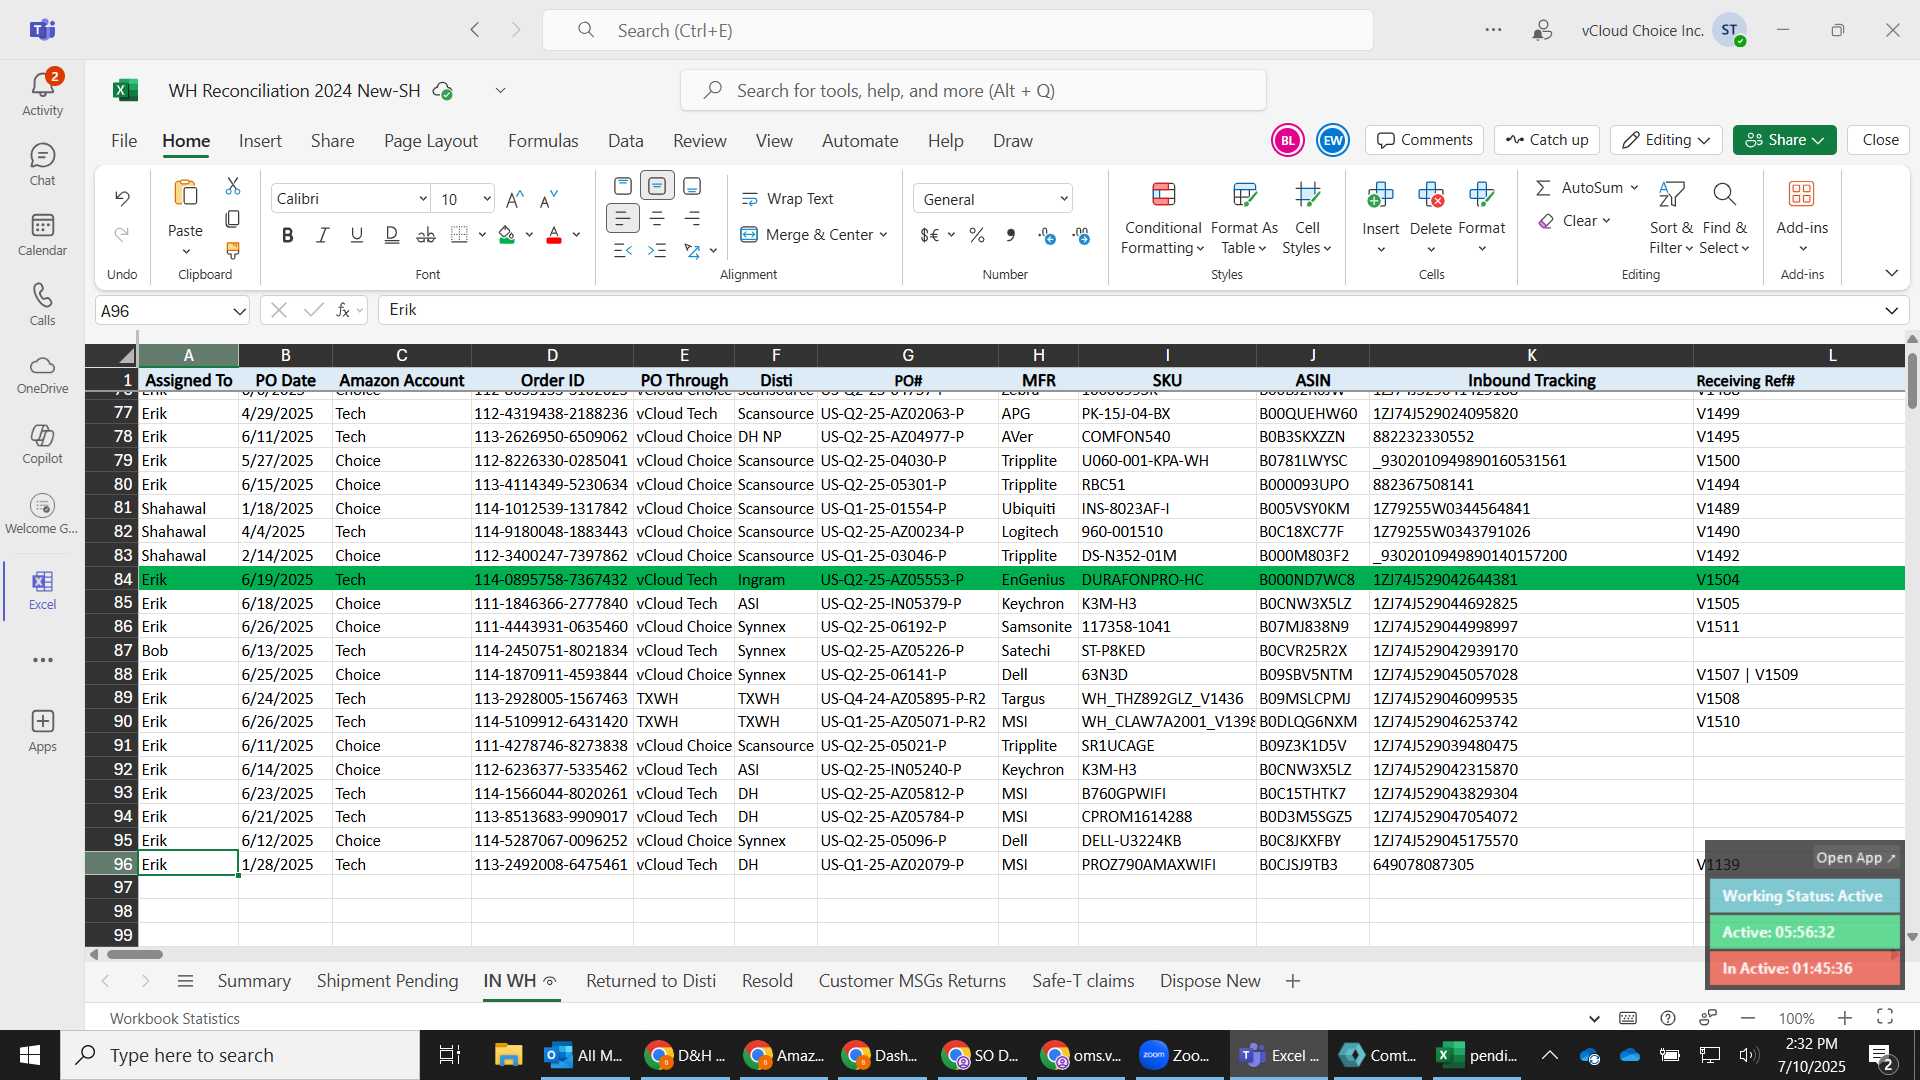Open font size dropdown
The image size is (1920, 1080).
click(x=487, y=199)
